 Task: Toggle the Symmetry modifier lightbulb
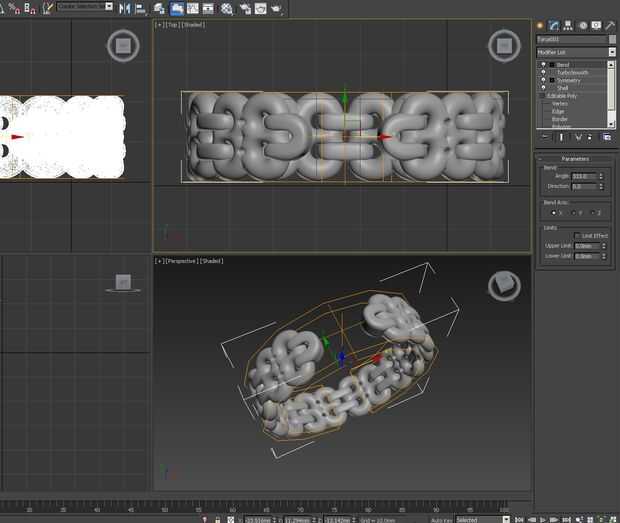[543, 80]
